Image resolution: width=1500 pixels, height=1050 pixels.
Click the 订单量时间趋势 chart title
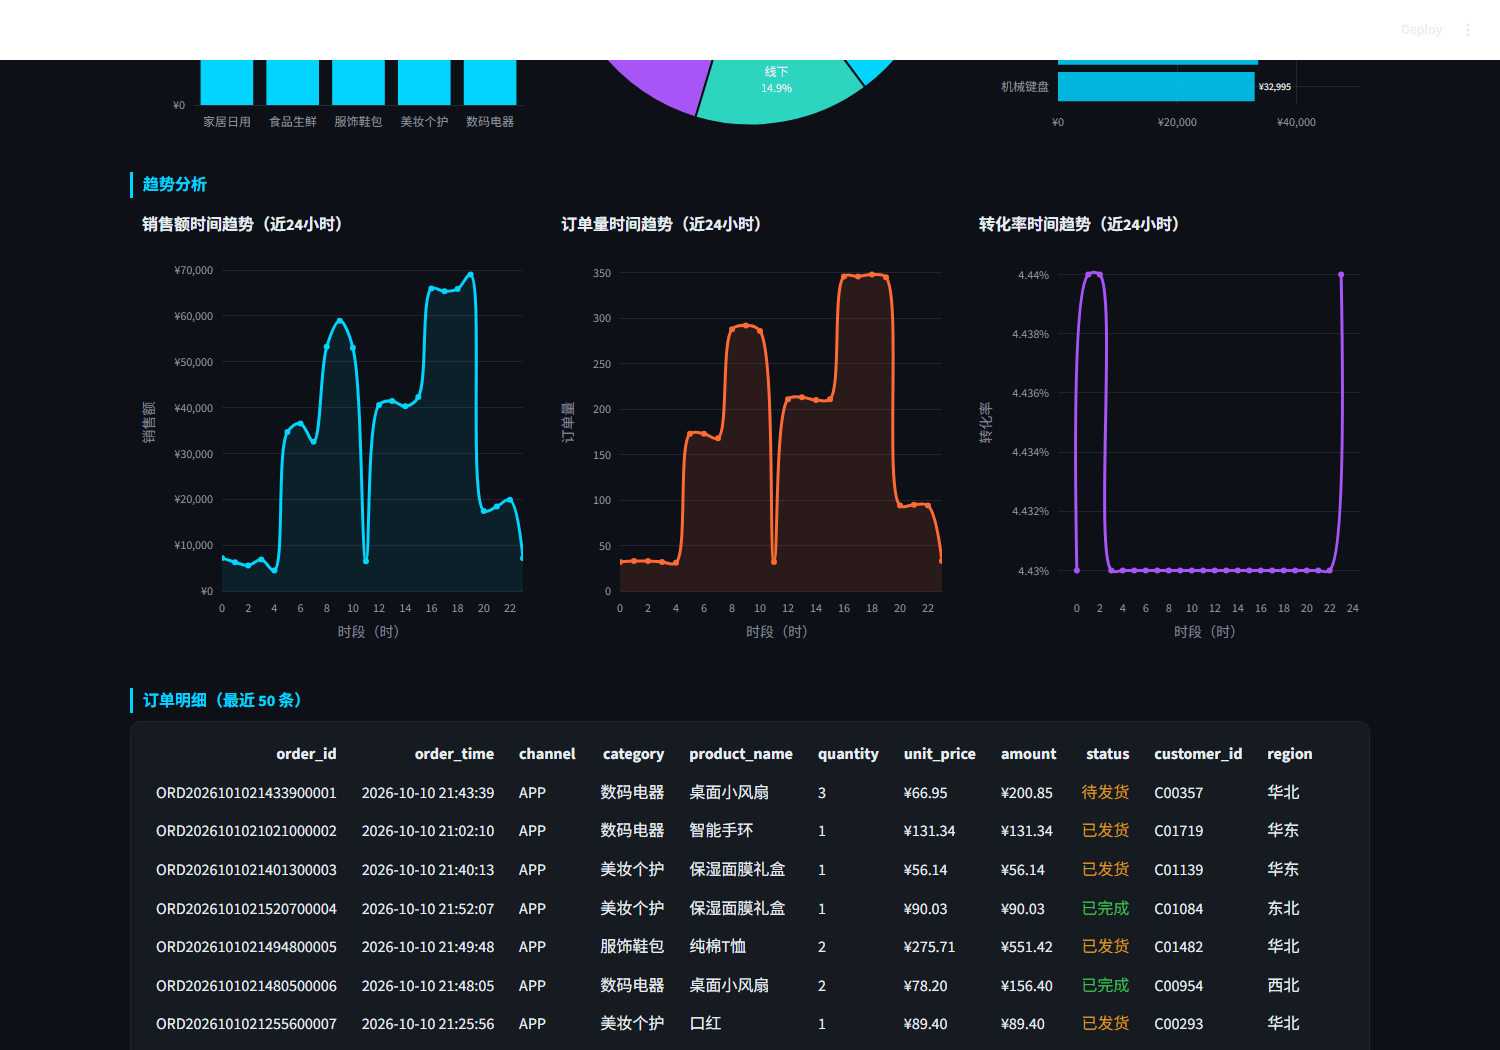tap(661, 224)
